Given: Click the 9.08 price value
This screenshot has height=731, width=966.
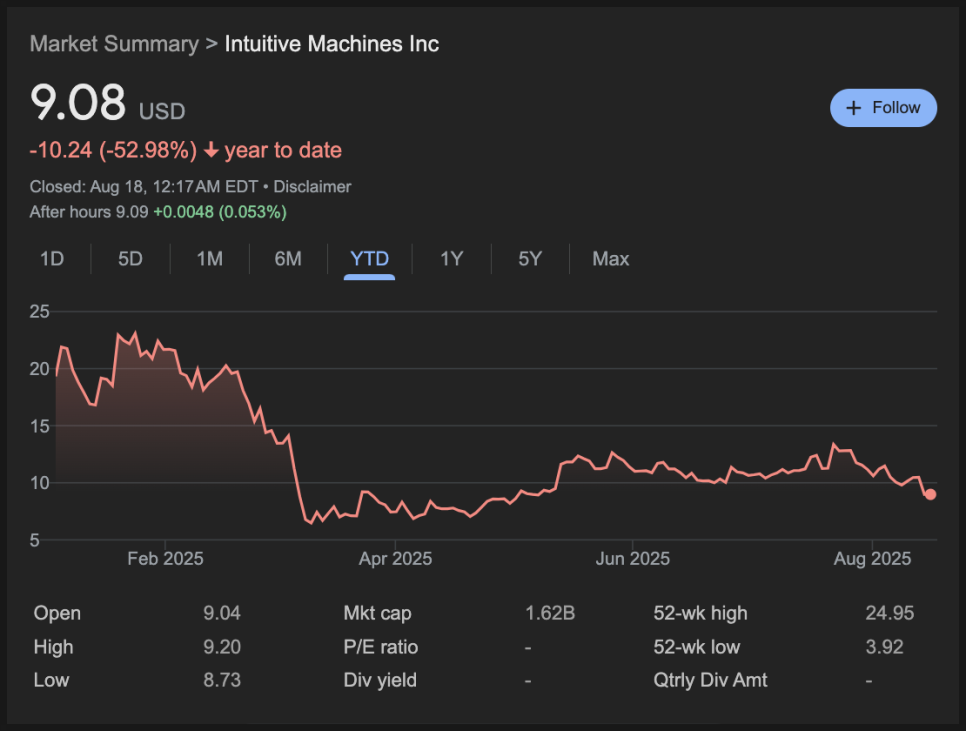Looking at the screenshot, I should point(78,102).
